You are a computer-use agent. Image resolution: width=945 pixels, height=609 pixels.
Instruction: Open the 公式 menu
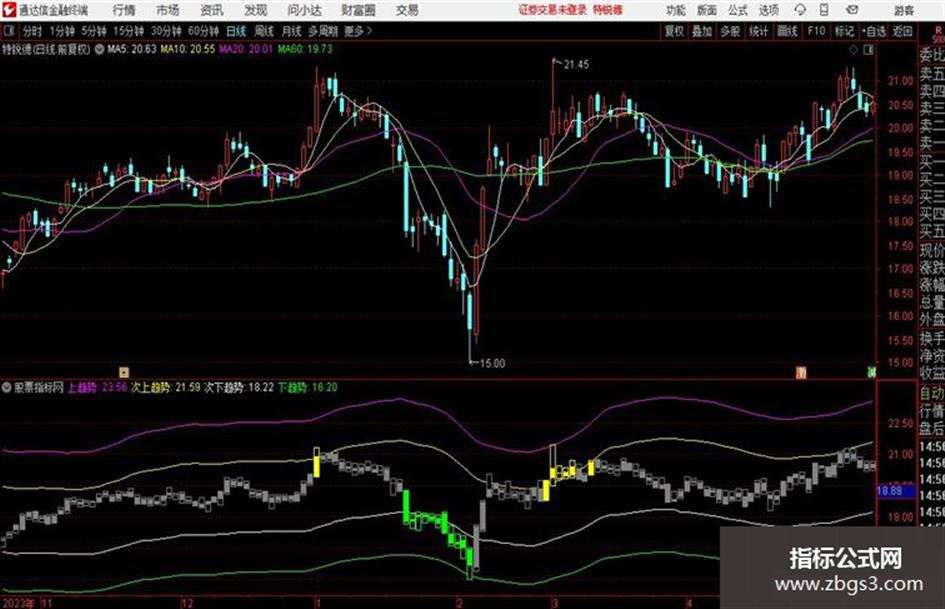click(x=738, y=10)
